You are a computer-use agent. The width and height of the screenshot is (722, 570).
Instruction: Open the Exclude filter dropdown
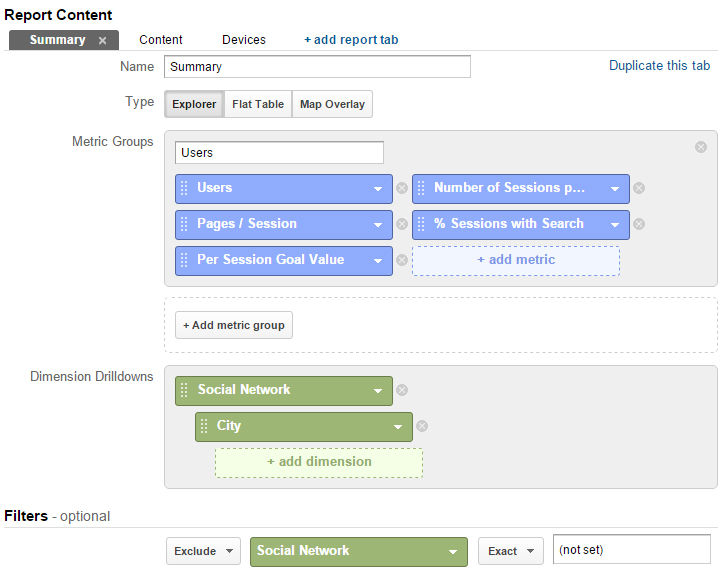click(x=204, y=551)
